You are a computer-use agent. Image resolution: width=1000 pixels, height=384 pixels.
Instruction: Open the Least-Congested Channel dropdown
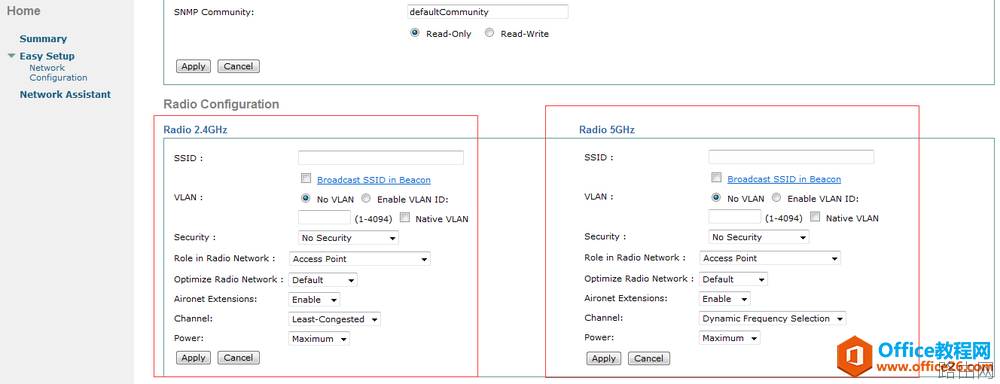pyautogui.click(x=335, y=319)
